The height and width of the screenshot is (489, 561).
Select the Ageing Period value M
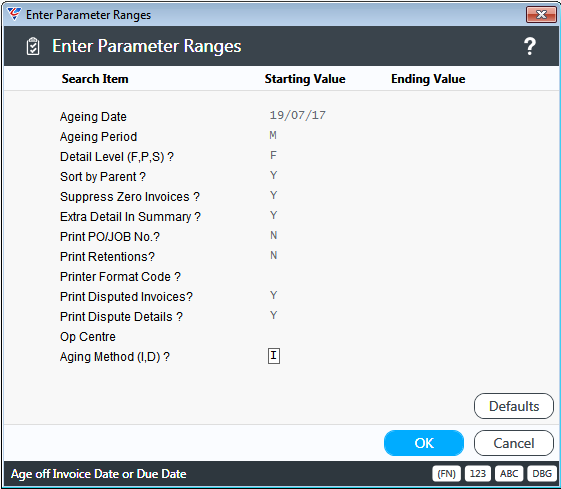pyautogui.click(x=273, y=135)
